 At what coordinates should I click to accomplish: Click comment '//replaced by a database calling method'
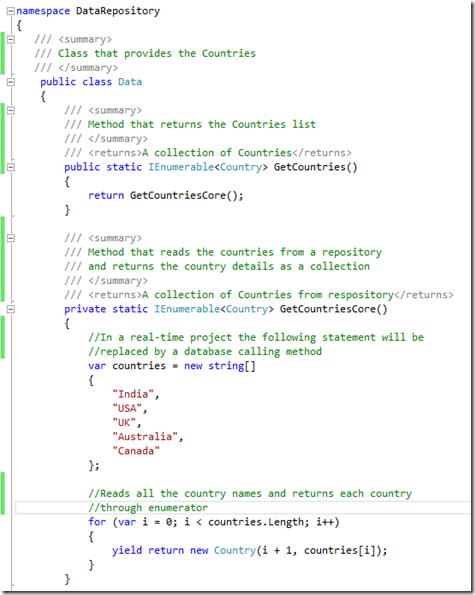coord(205,352)
